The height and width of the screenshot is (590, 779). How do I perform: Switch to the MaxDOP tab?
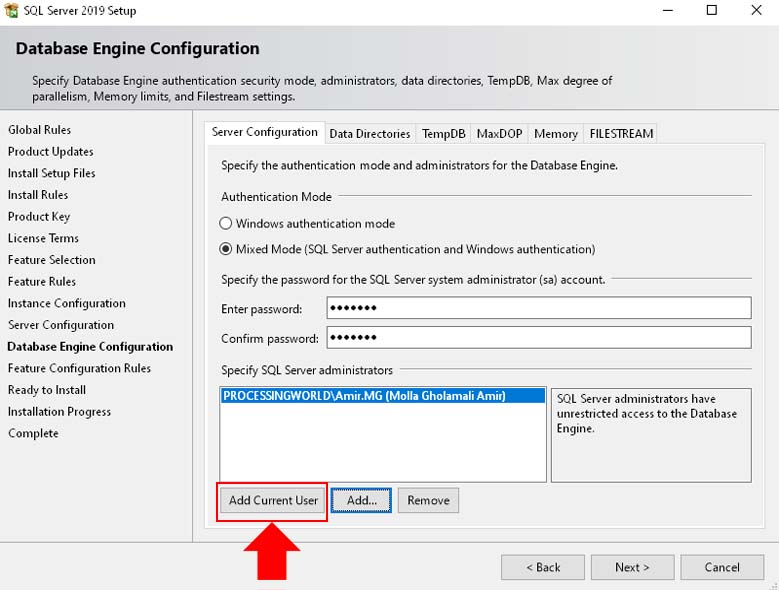pyautogui.click(x=499, y=134)
